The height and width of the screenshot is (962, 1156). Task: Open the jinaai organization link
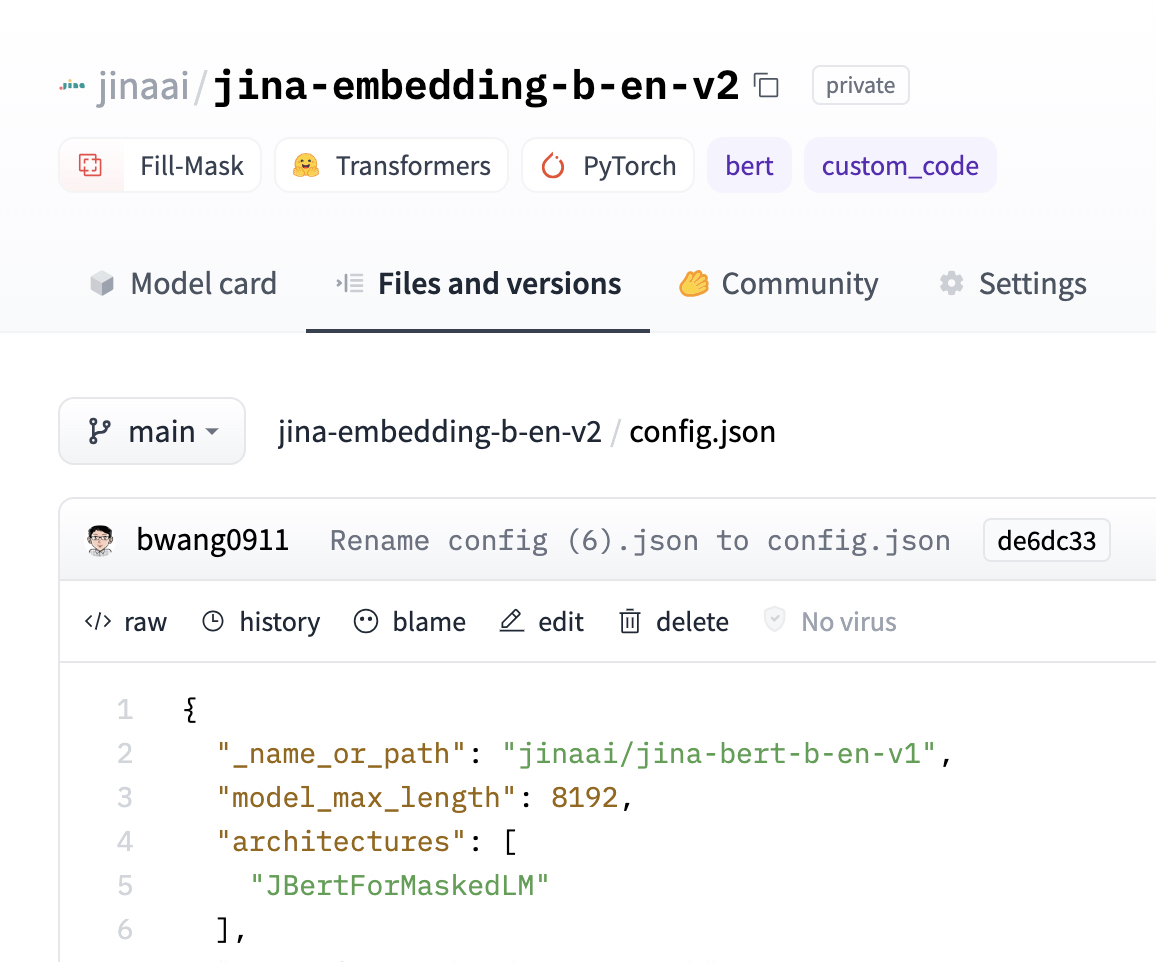[x=143, y=86]
